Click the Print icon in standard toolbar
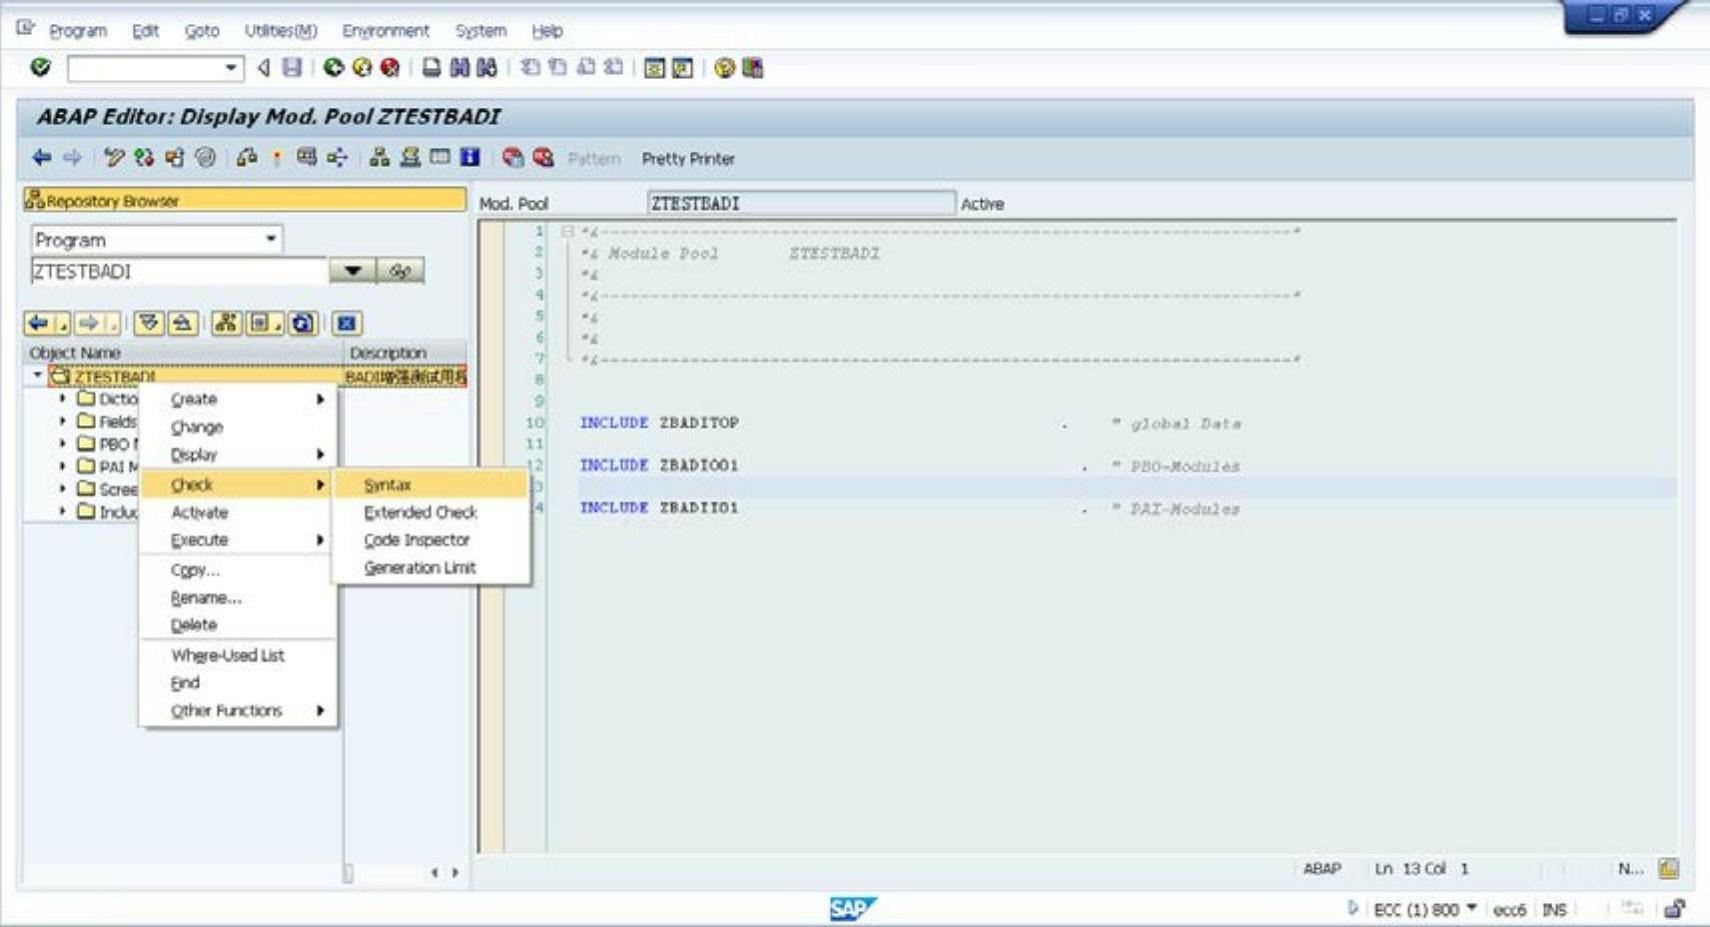 pos(431,67)
